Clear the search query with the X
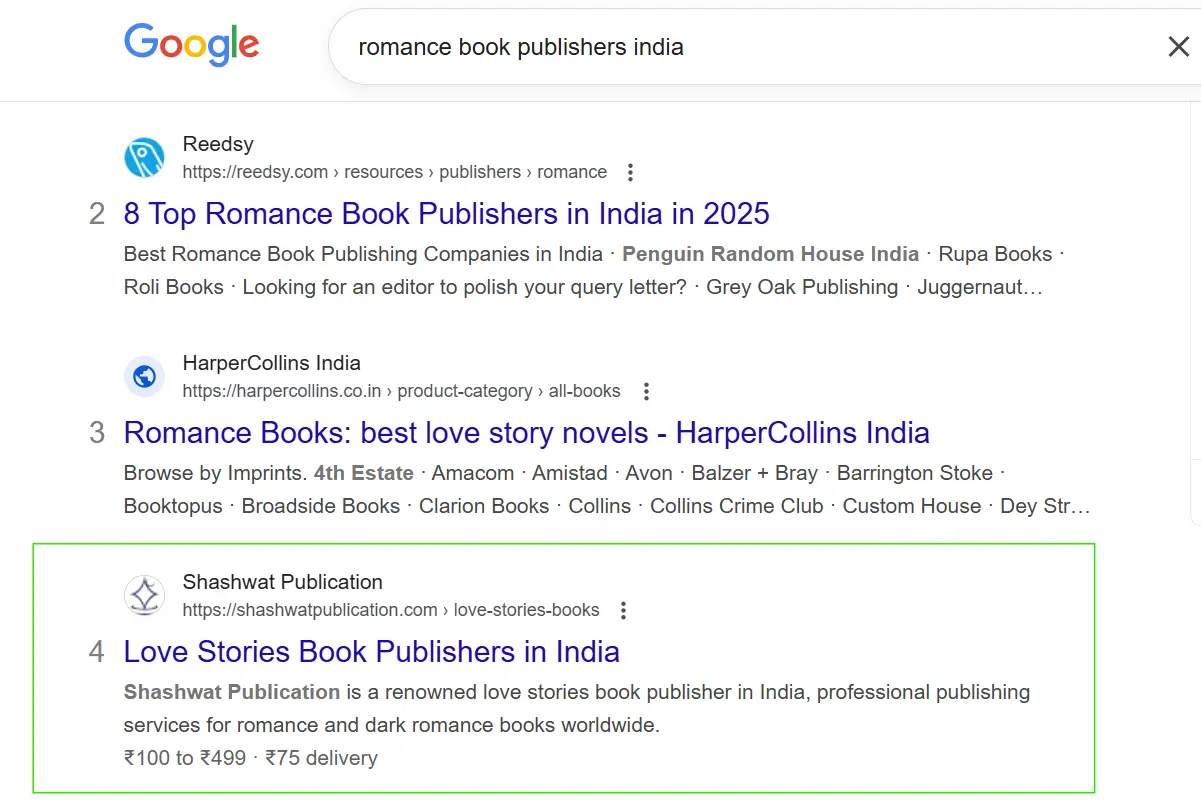Image resolution: width=1201 pixels, height=808 pixels. [1178, 47]
